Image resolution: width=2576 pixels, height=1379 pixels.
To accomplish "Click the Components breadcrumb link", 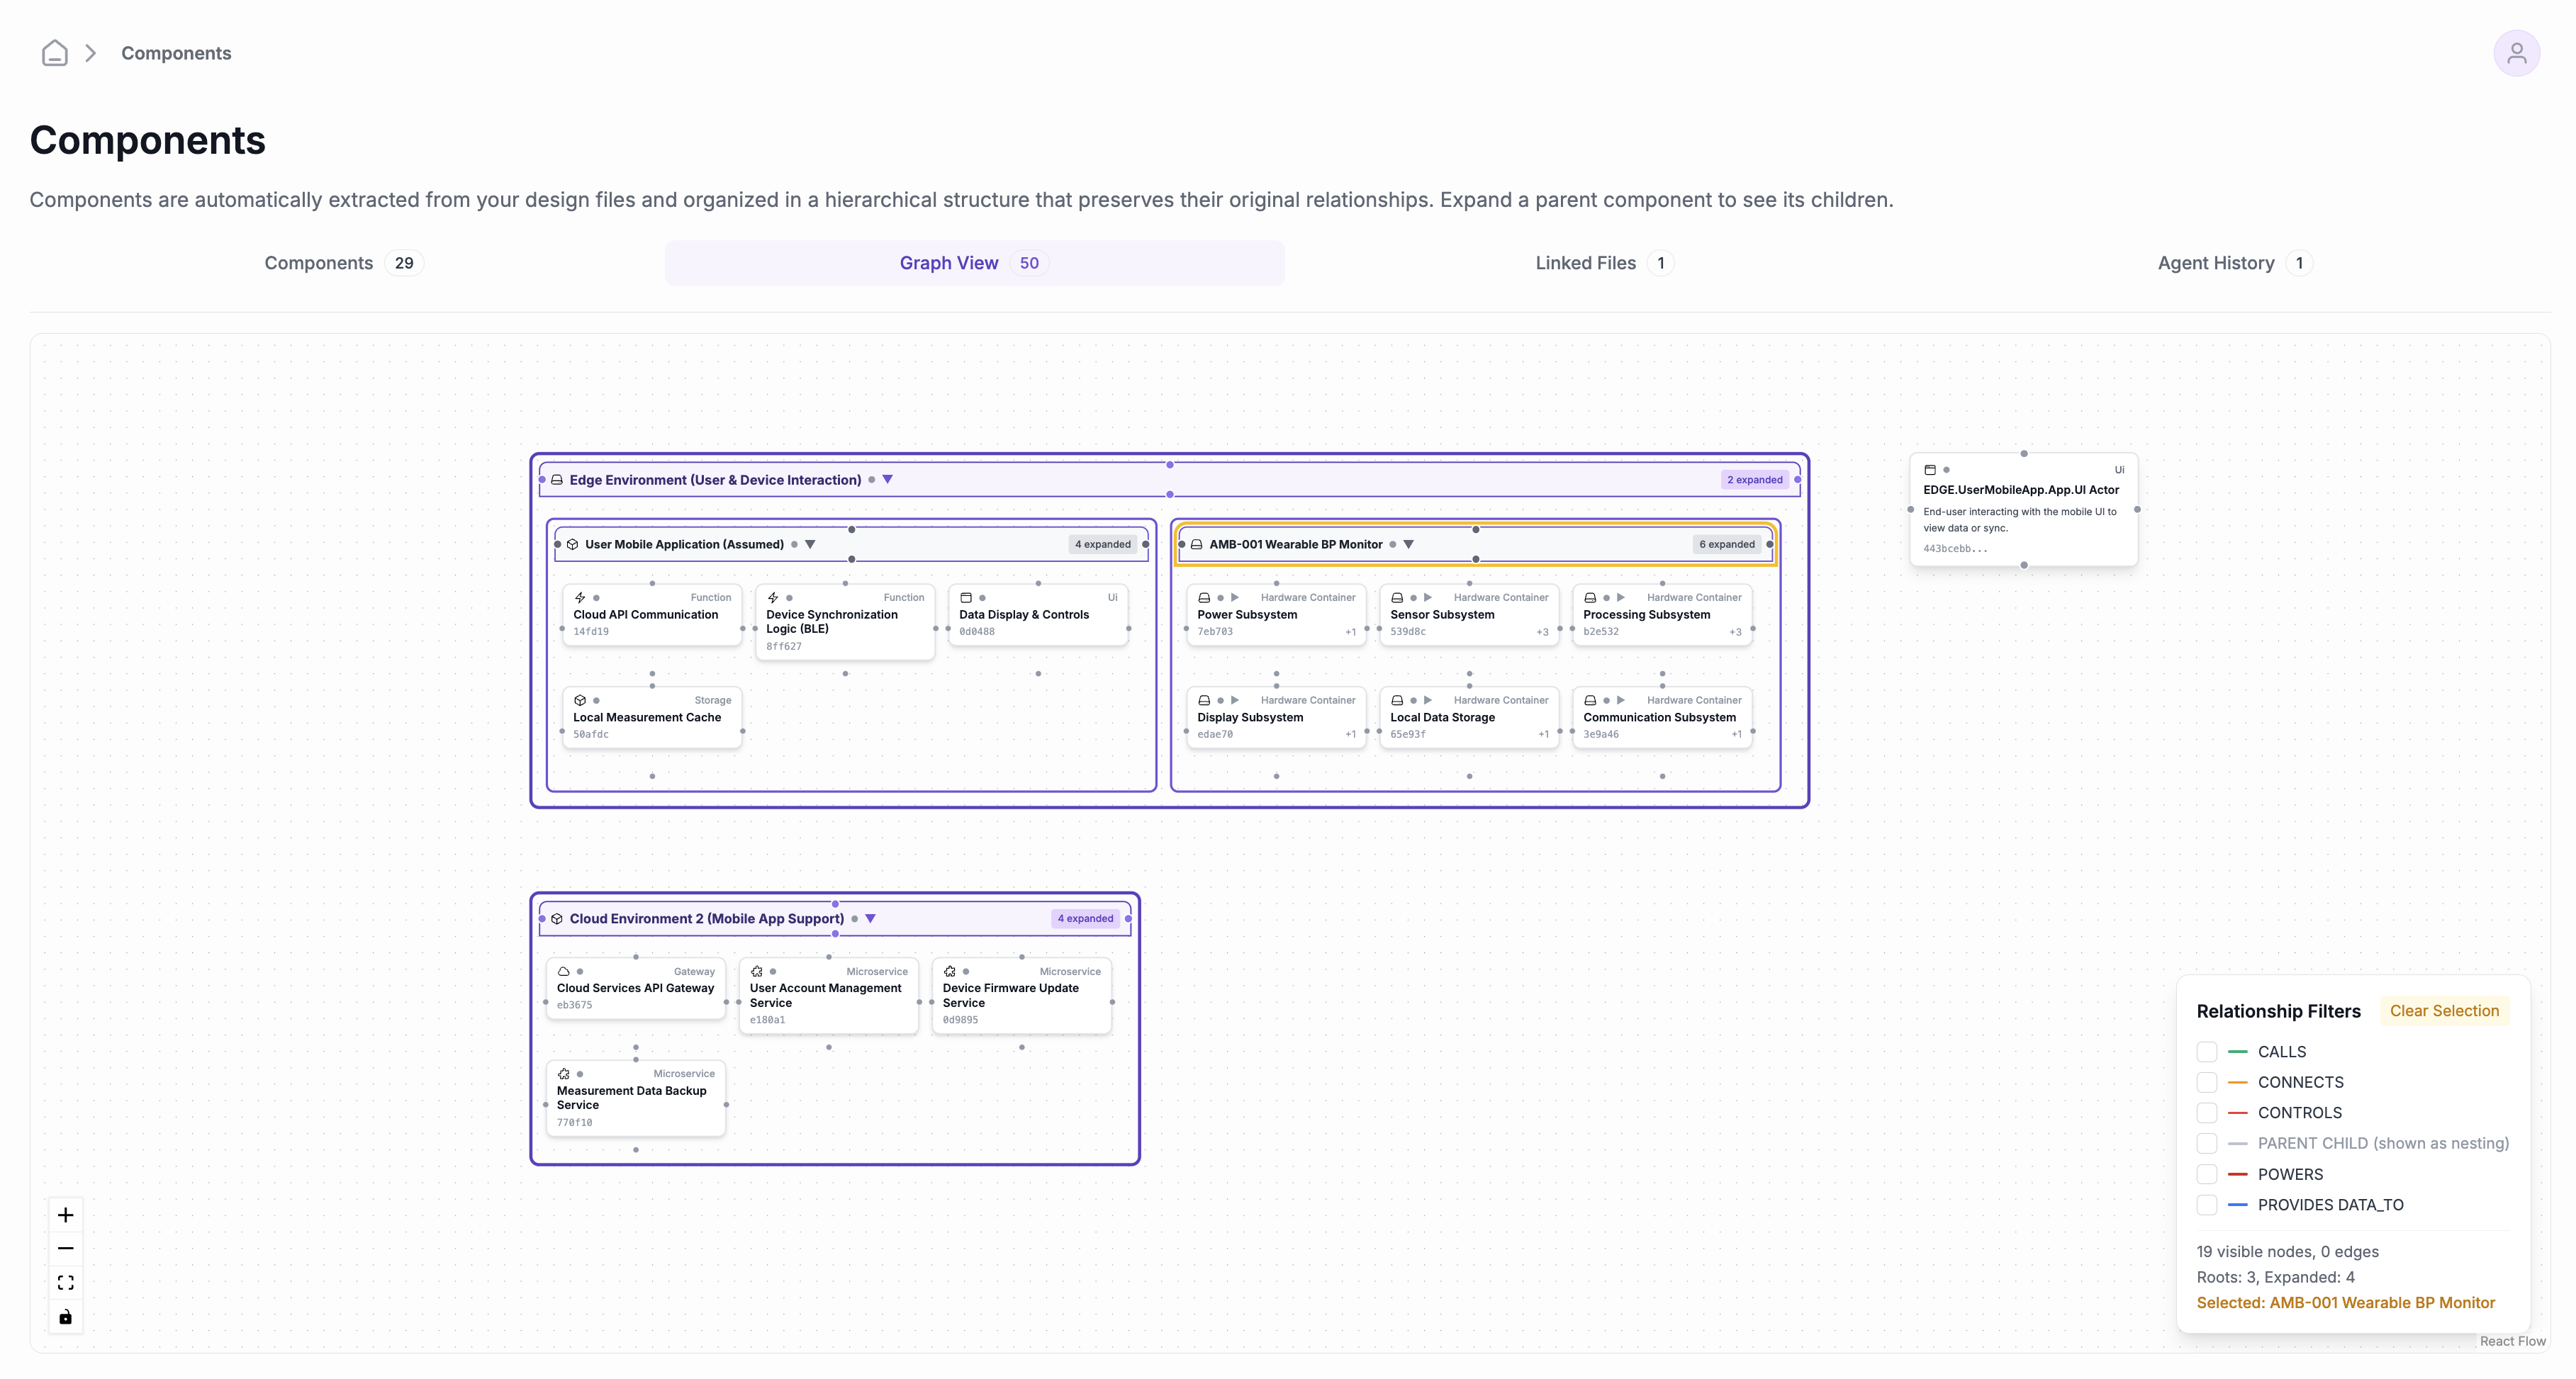I will point(176,53).
